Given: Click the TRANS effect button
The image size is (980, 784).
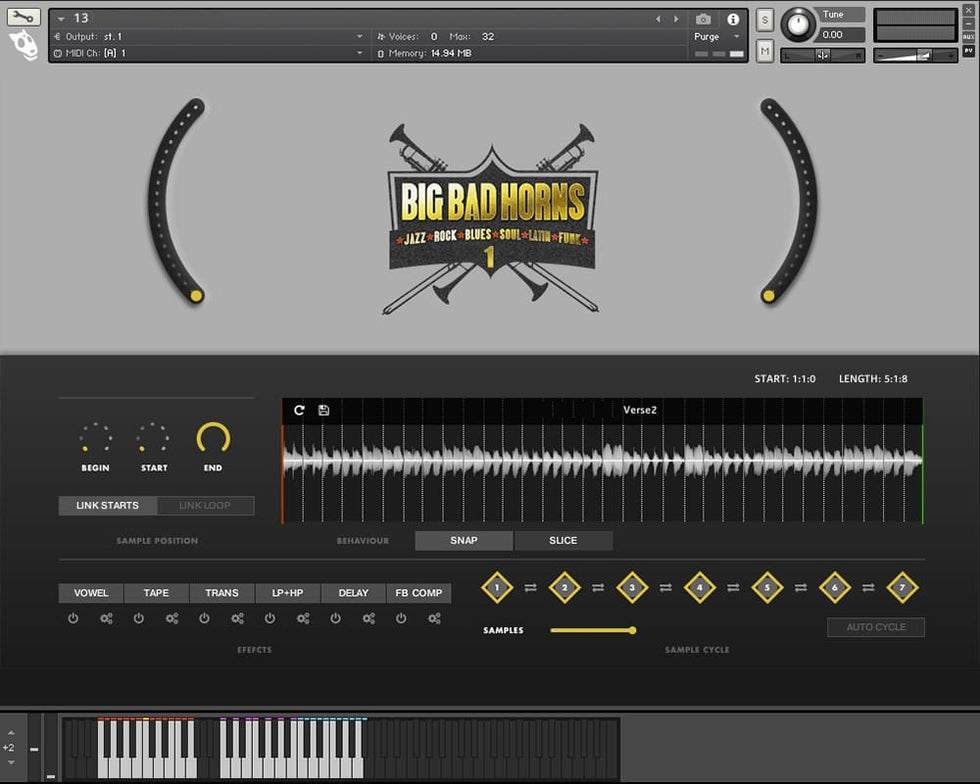Looking at the screenshot, I should (x=222, y=593).
